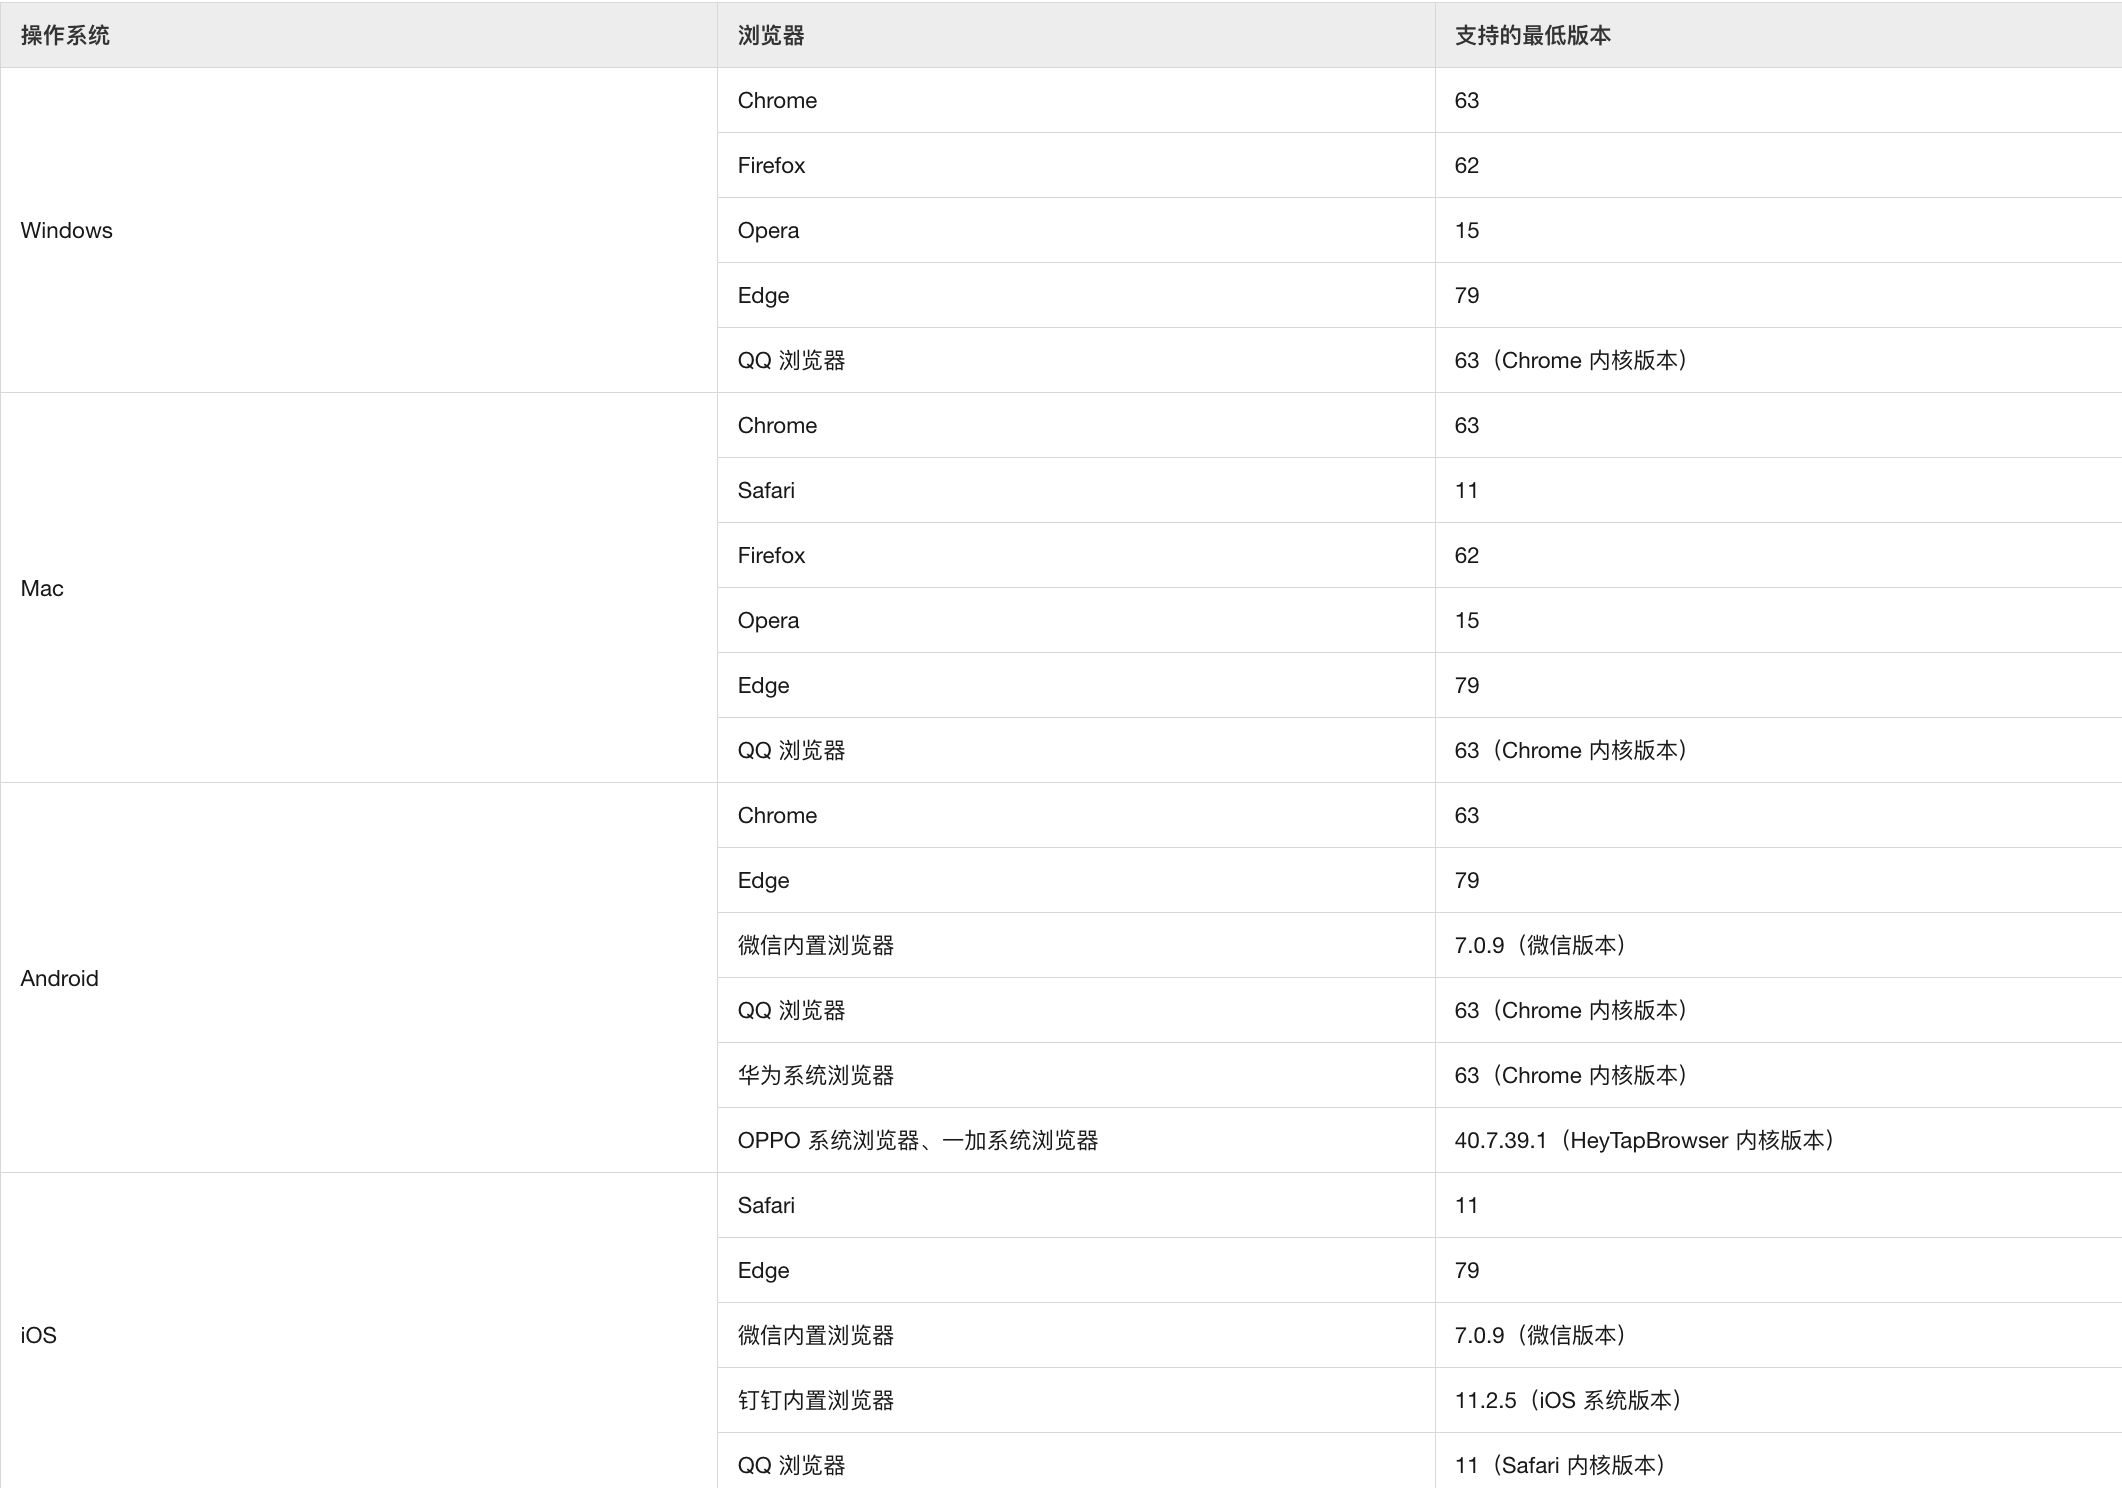Click the 微信内置浏览器 cell under iOS

(x=816, y=1335)
